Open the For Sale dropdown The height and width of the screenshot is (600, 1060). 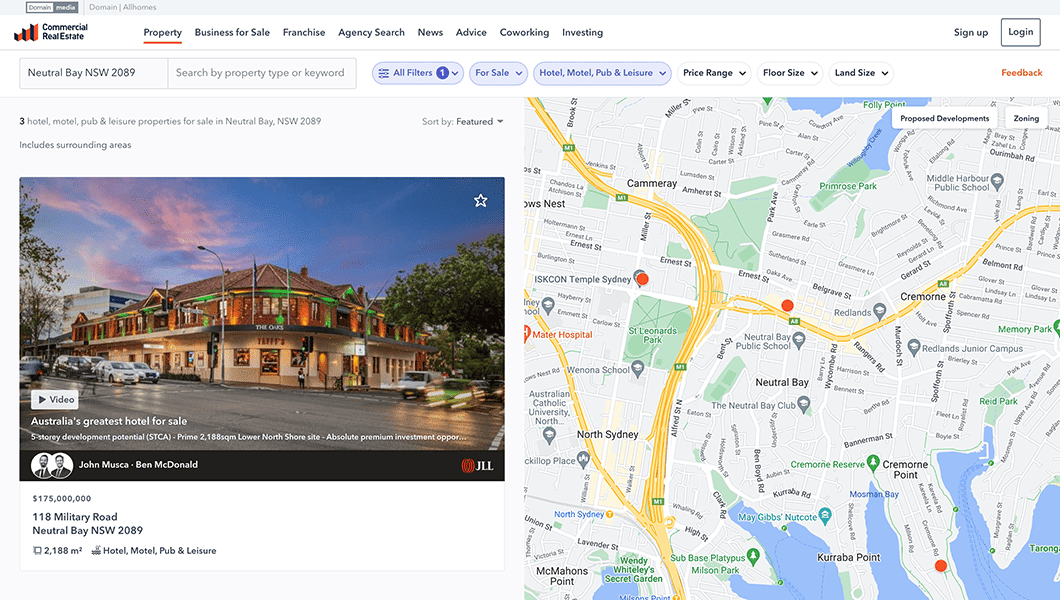click(498, 73)
